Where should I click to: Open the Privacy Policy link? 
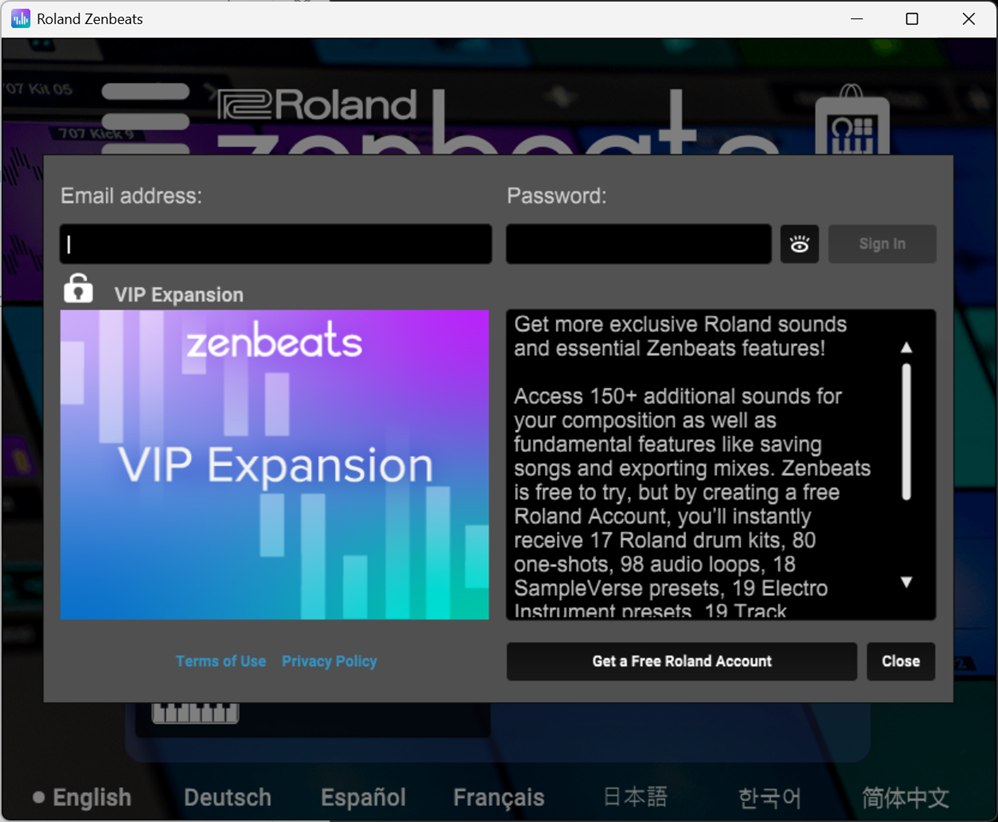[329, 662]
